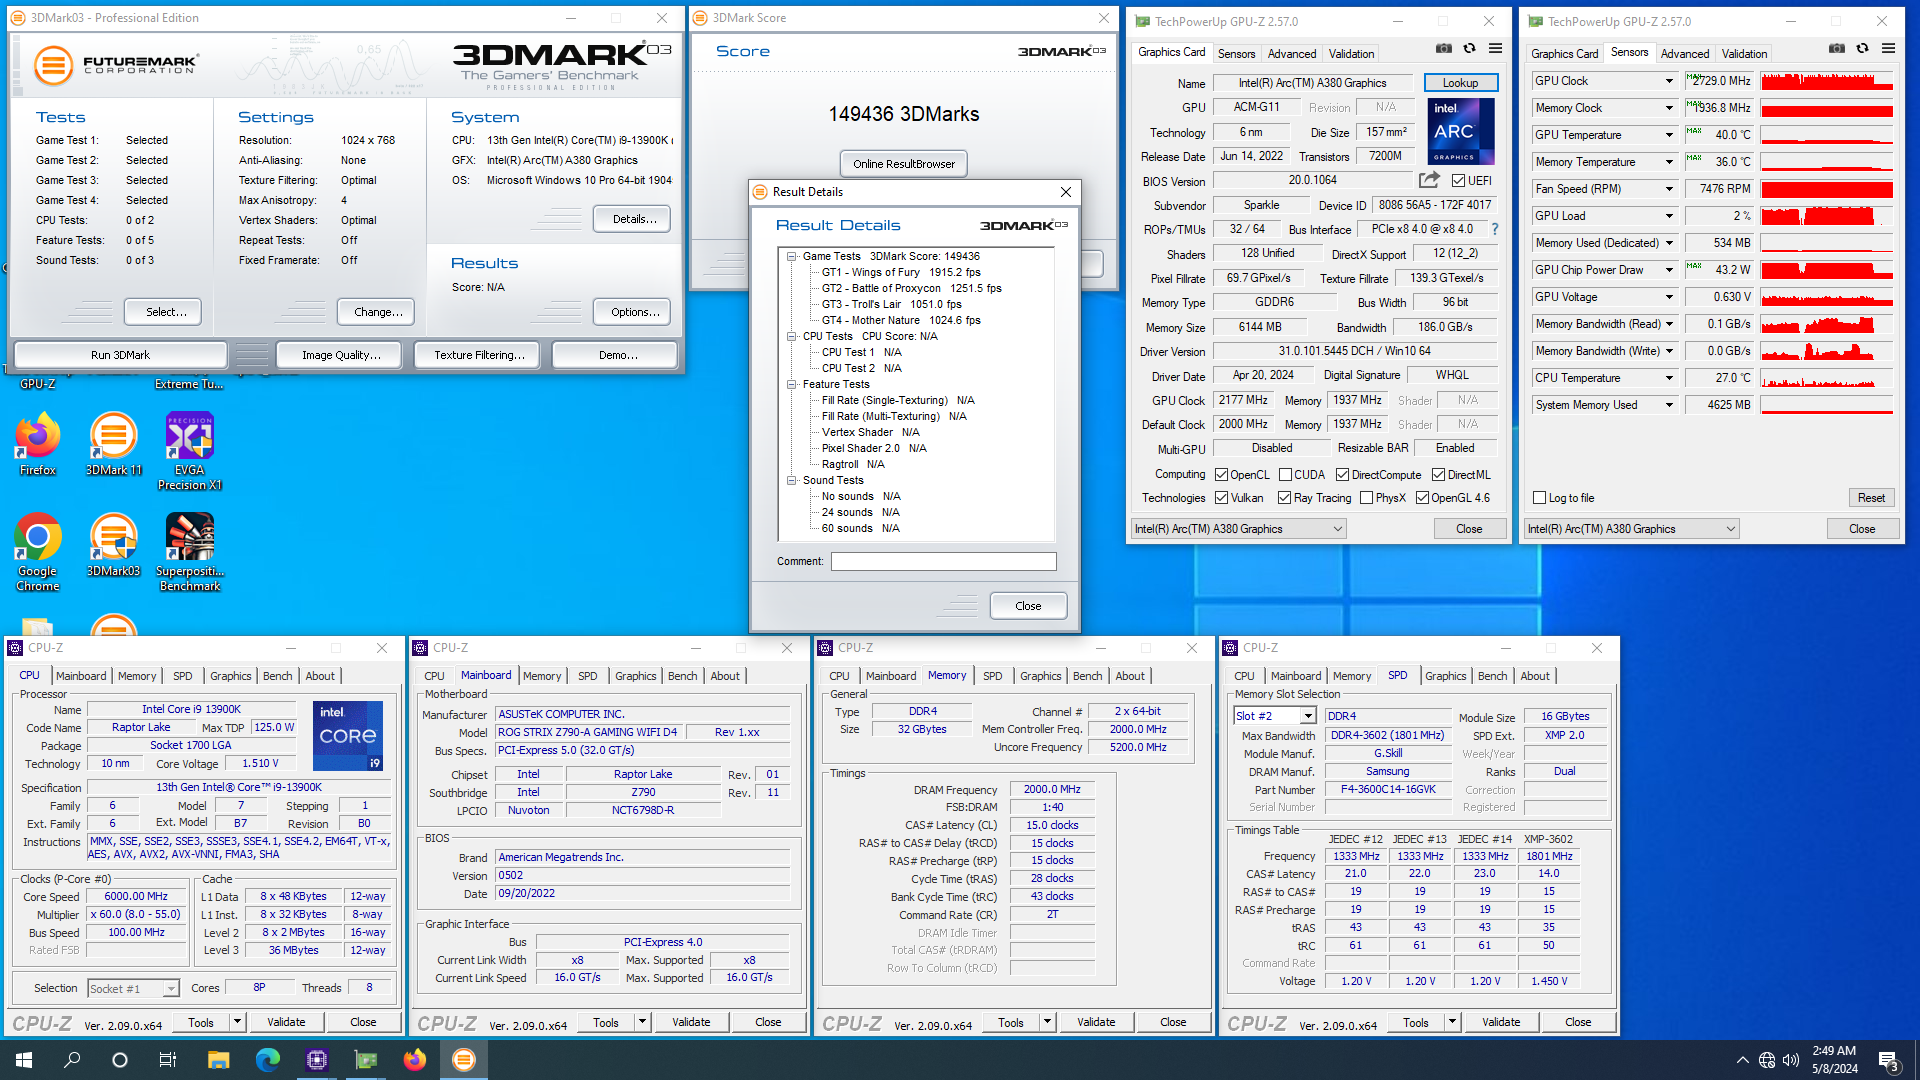Open the EVGA Precision X1 desktop shortcut
This screenshot has width=1920, height=1080.
click(190, 452)
